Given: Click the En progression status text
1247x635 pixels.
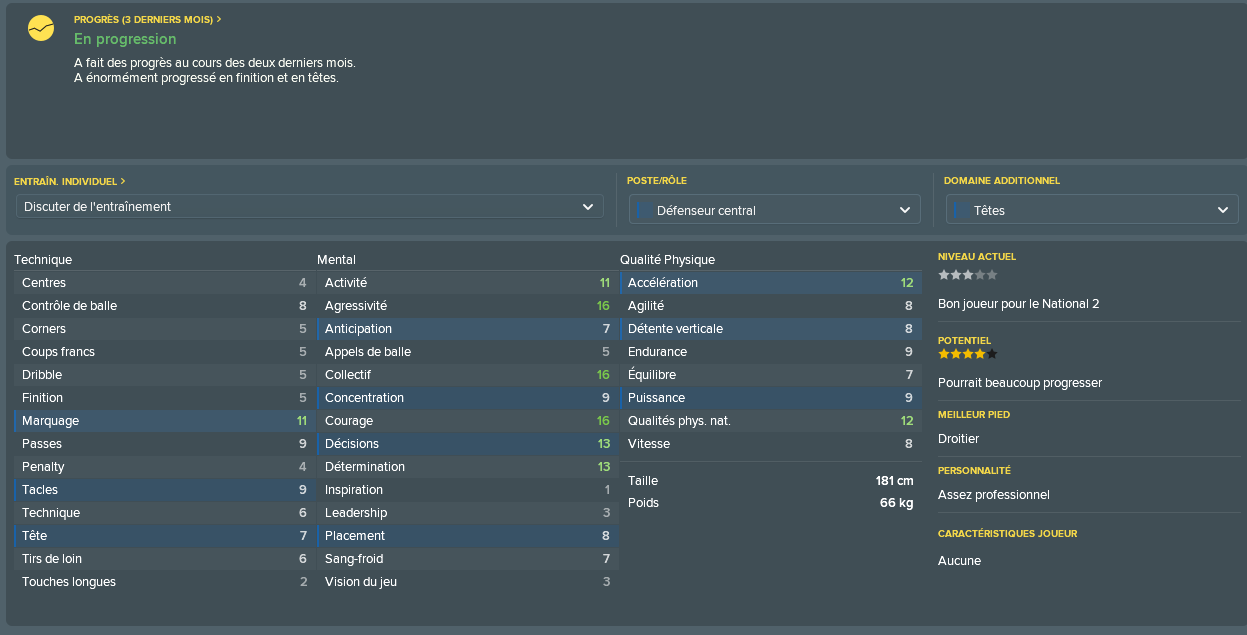Looking at the screenshot, I should click(125, 39).
